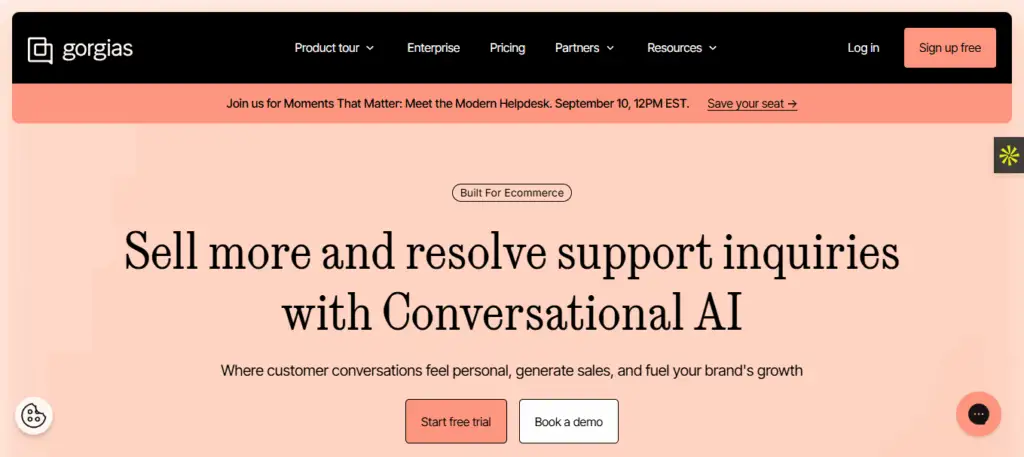Click the Built For Ecommerce badge
1024x457 pixels.
click(512, 193)
